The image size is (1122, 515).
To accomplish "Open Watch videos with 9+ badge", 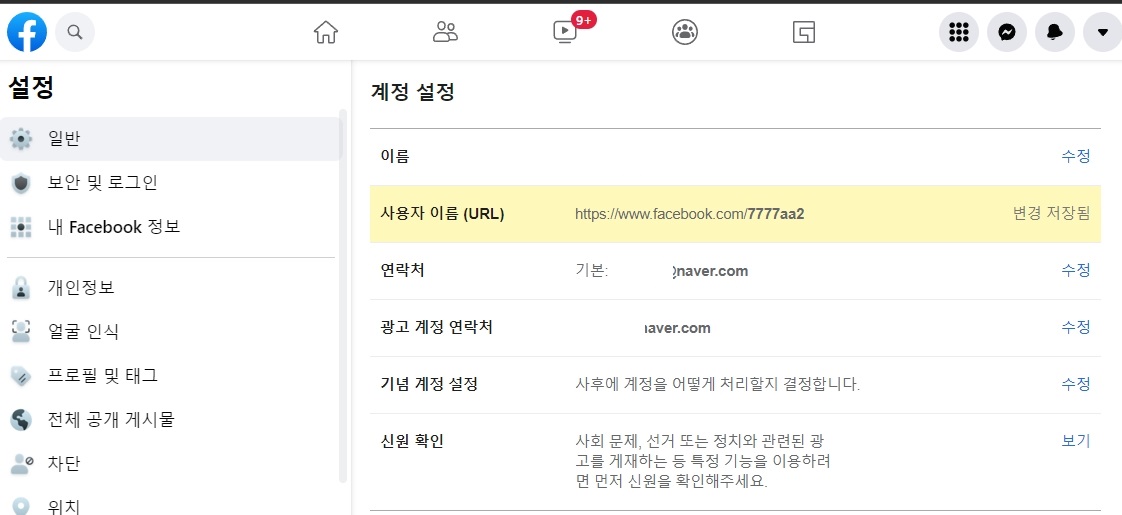I will 566,32.
